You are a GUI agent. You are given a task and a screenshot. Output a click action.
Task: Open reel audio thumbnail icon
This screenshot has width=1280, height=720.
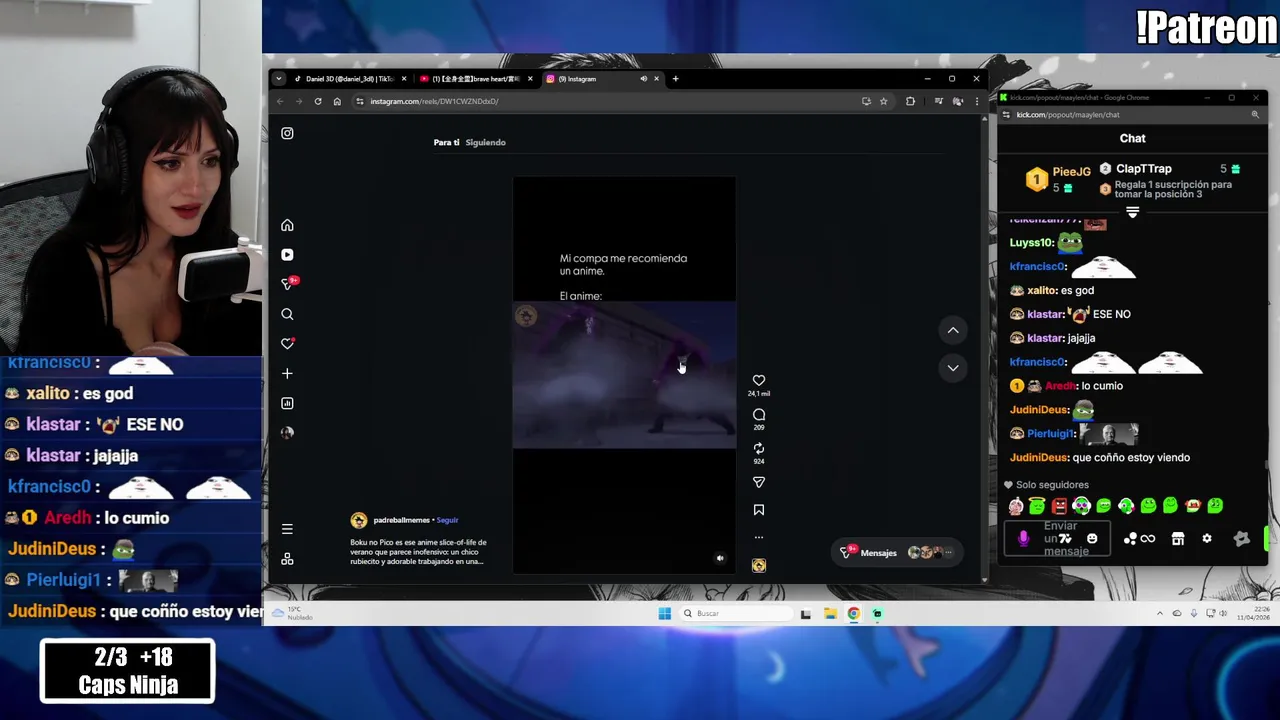pos(759,566)
